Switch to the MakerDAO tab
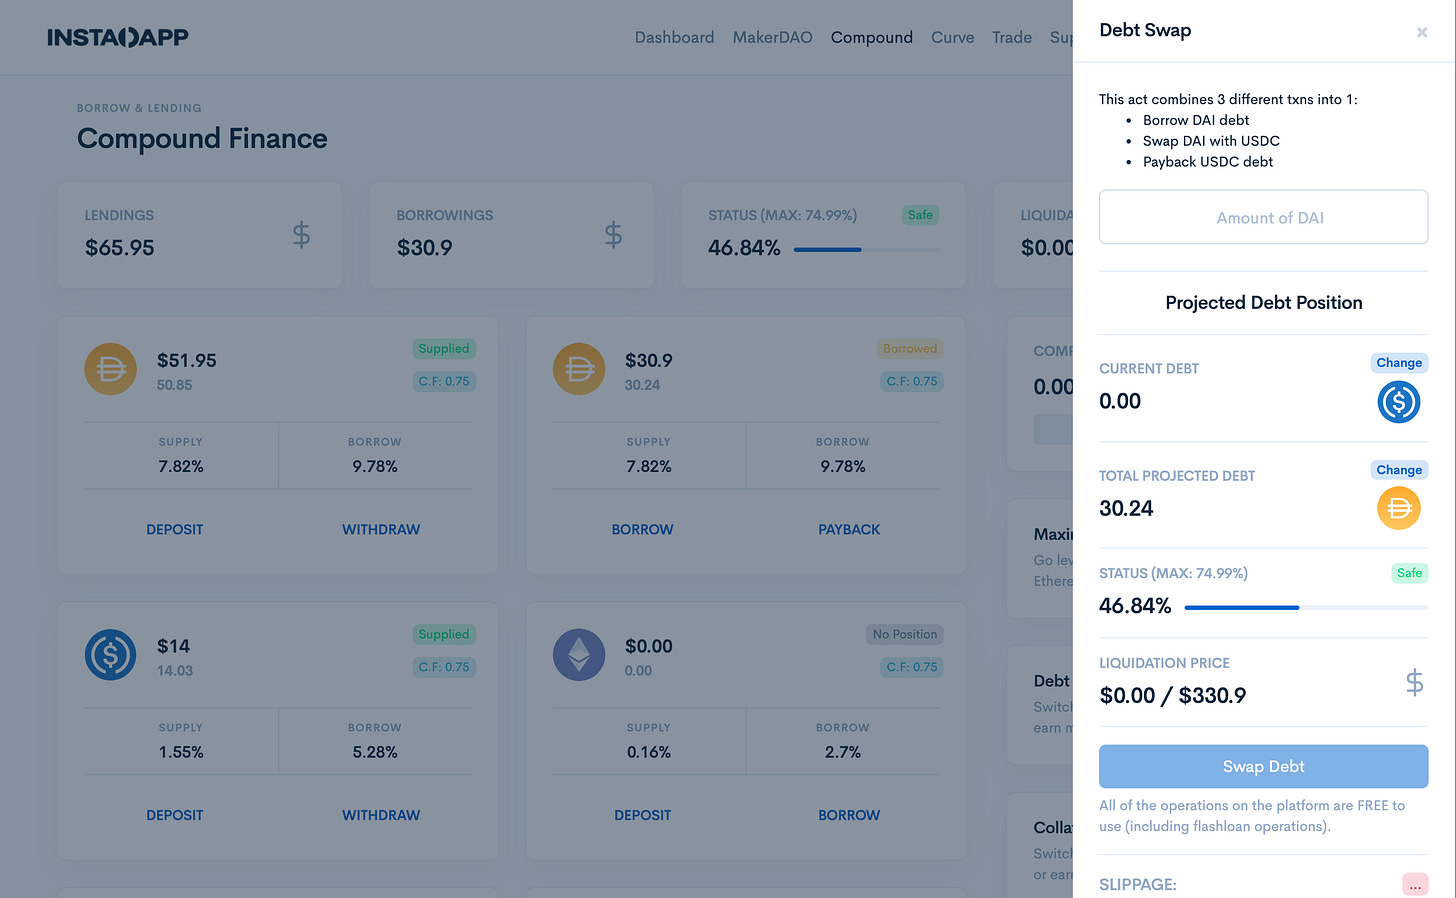 click(772, 38)
